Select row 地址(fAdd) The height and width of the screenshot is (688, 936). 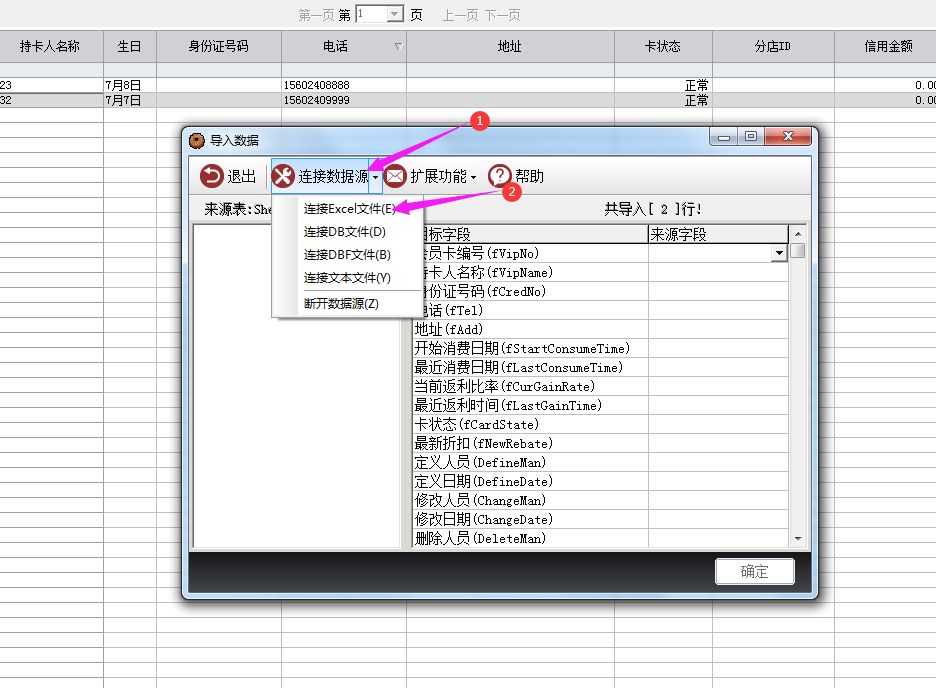click(600, 329)
